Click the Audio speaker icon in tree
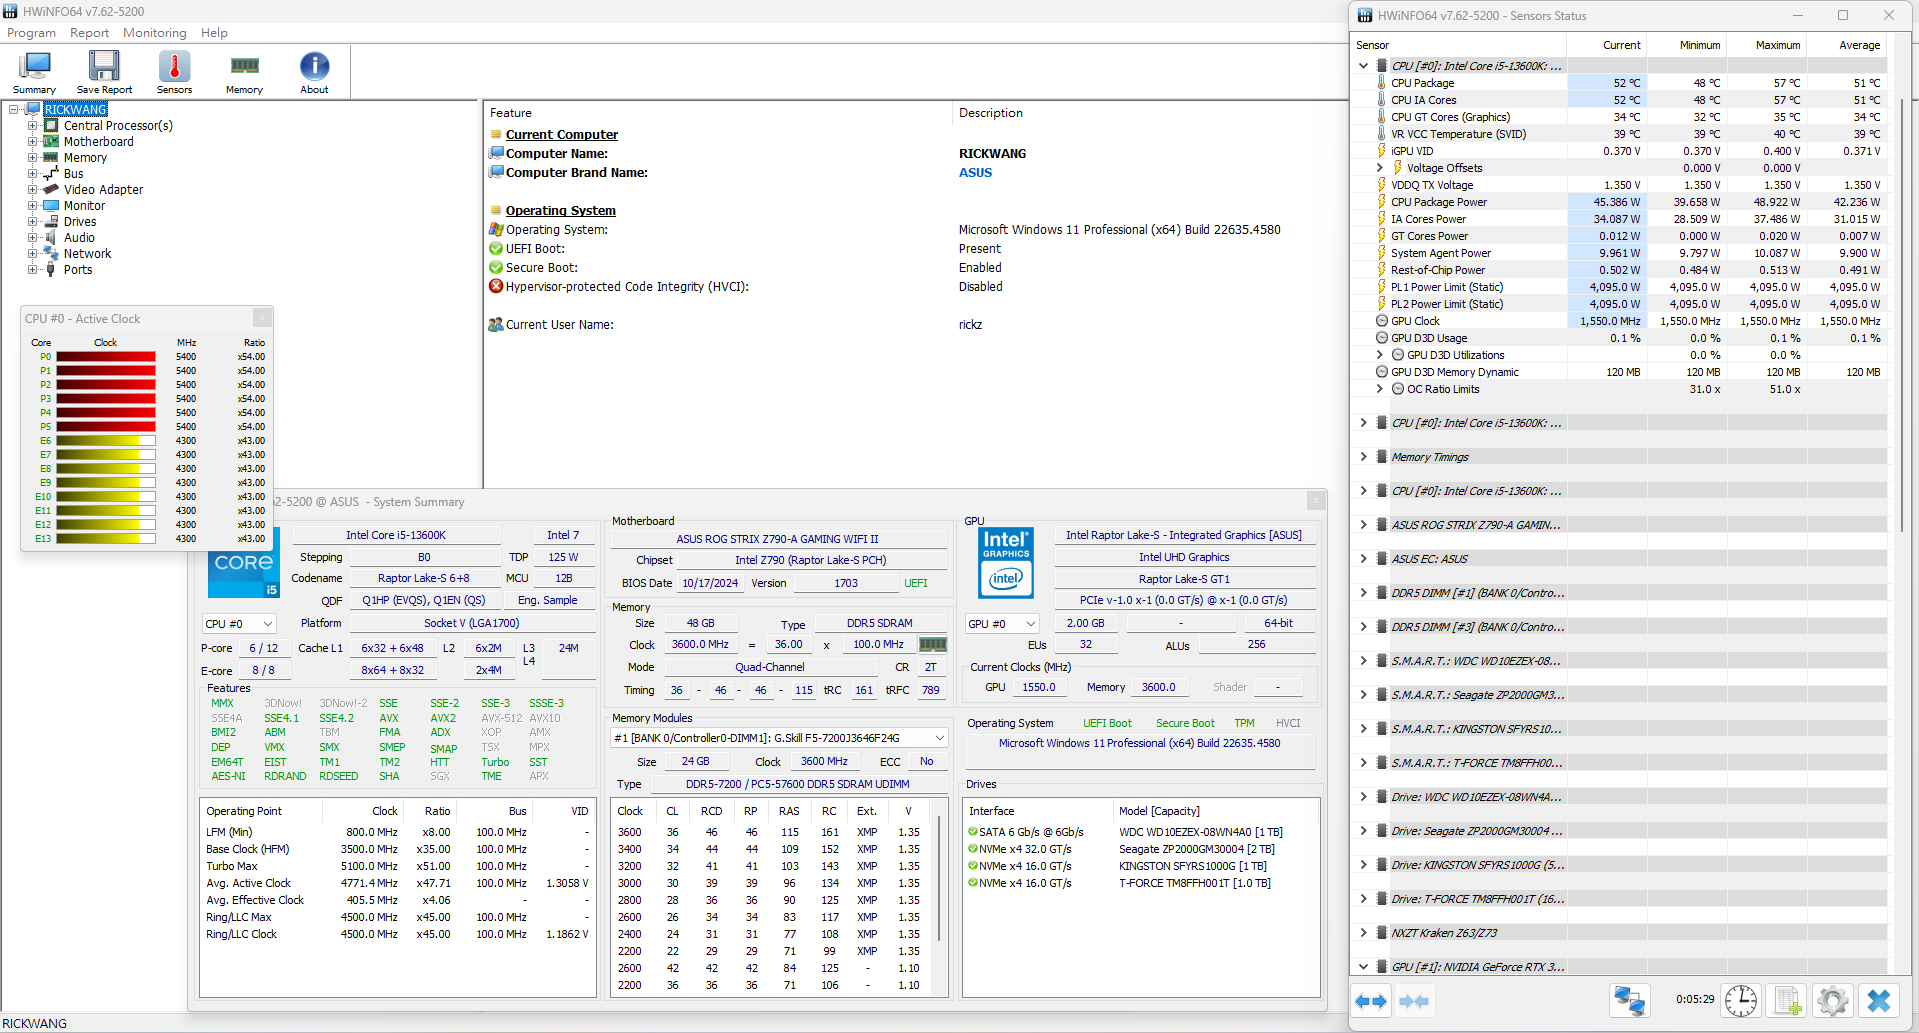 pos(51,238)
